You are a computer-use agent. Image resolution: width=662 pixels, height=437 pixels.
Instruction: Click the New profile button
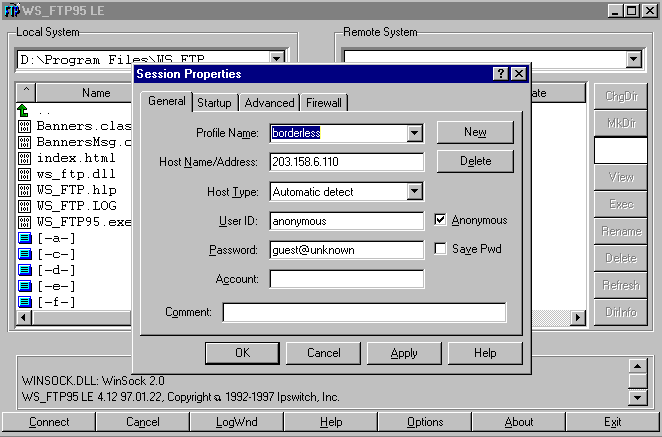point(475,132)
